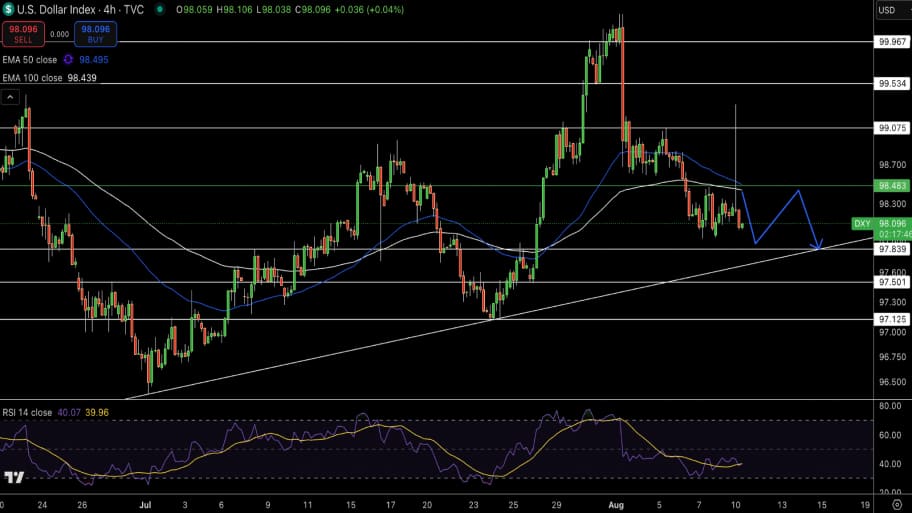Viewport: 912px width, 513px height.
Task: Click the 97.000 tick on price axis
Action: point(892,332)
